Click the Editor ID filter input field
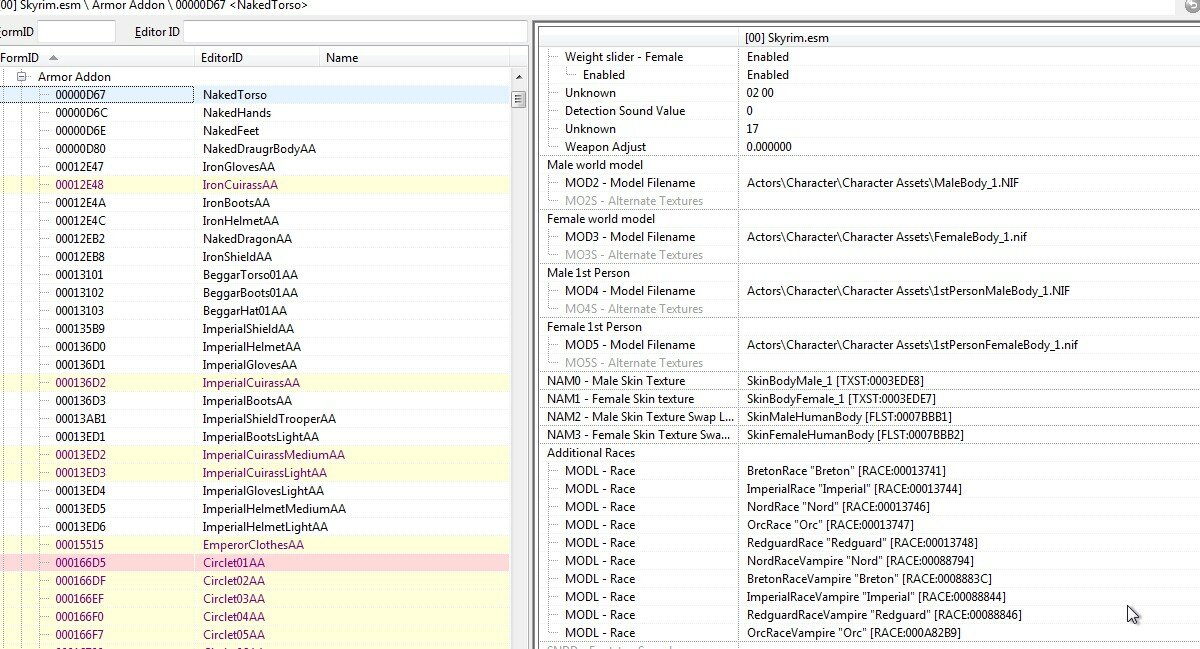The width and height of the screenshot is (1200, 649). [x=355, y=32]
